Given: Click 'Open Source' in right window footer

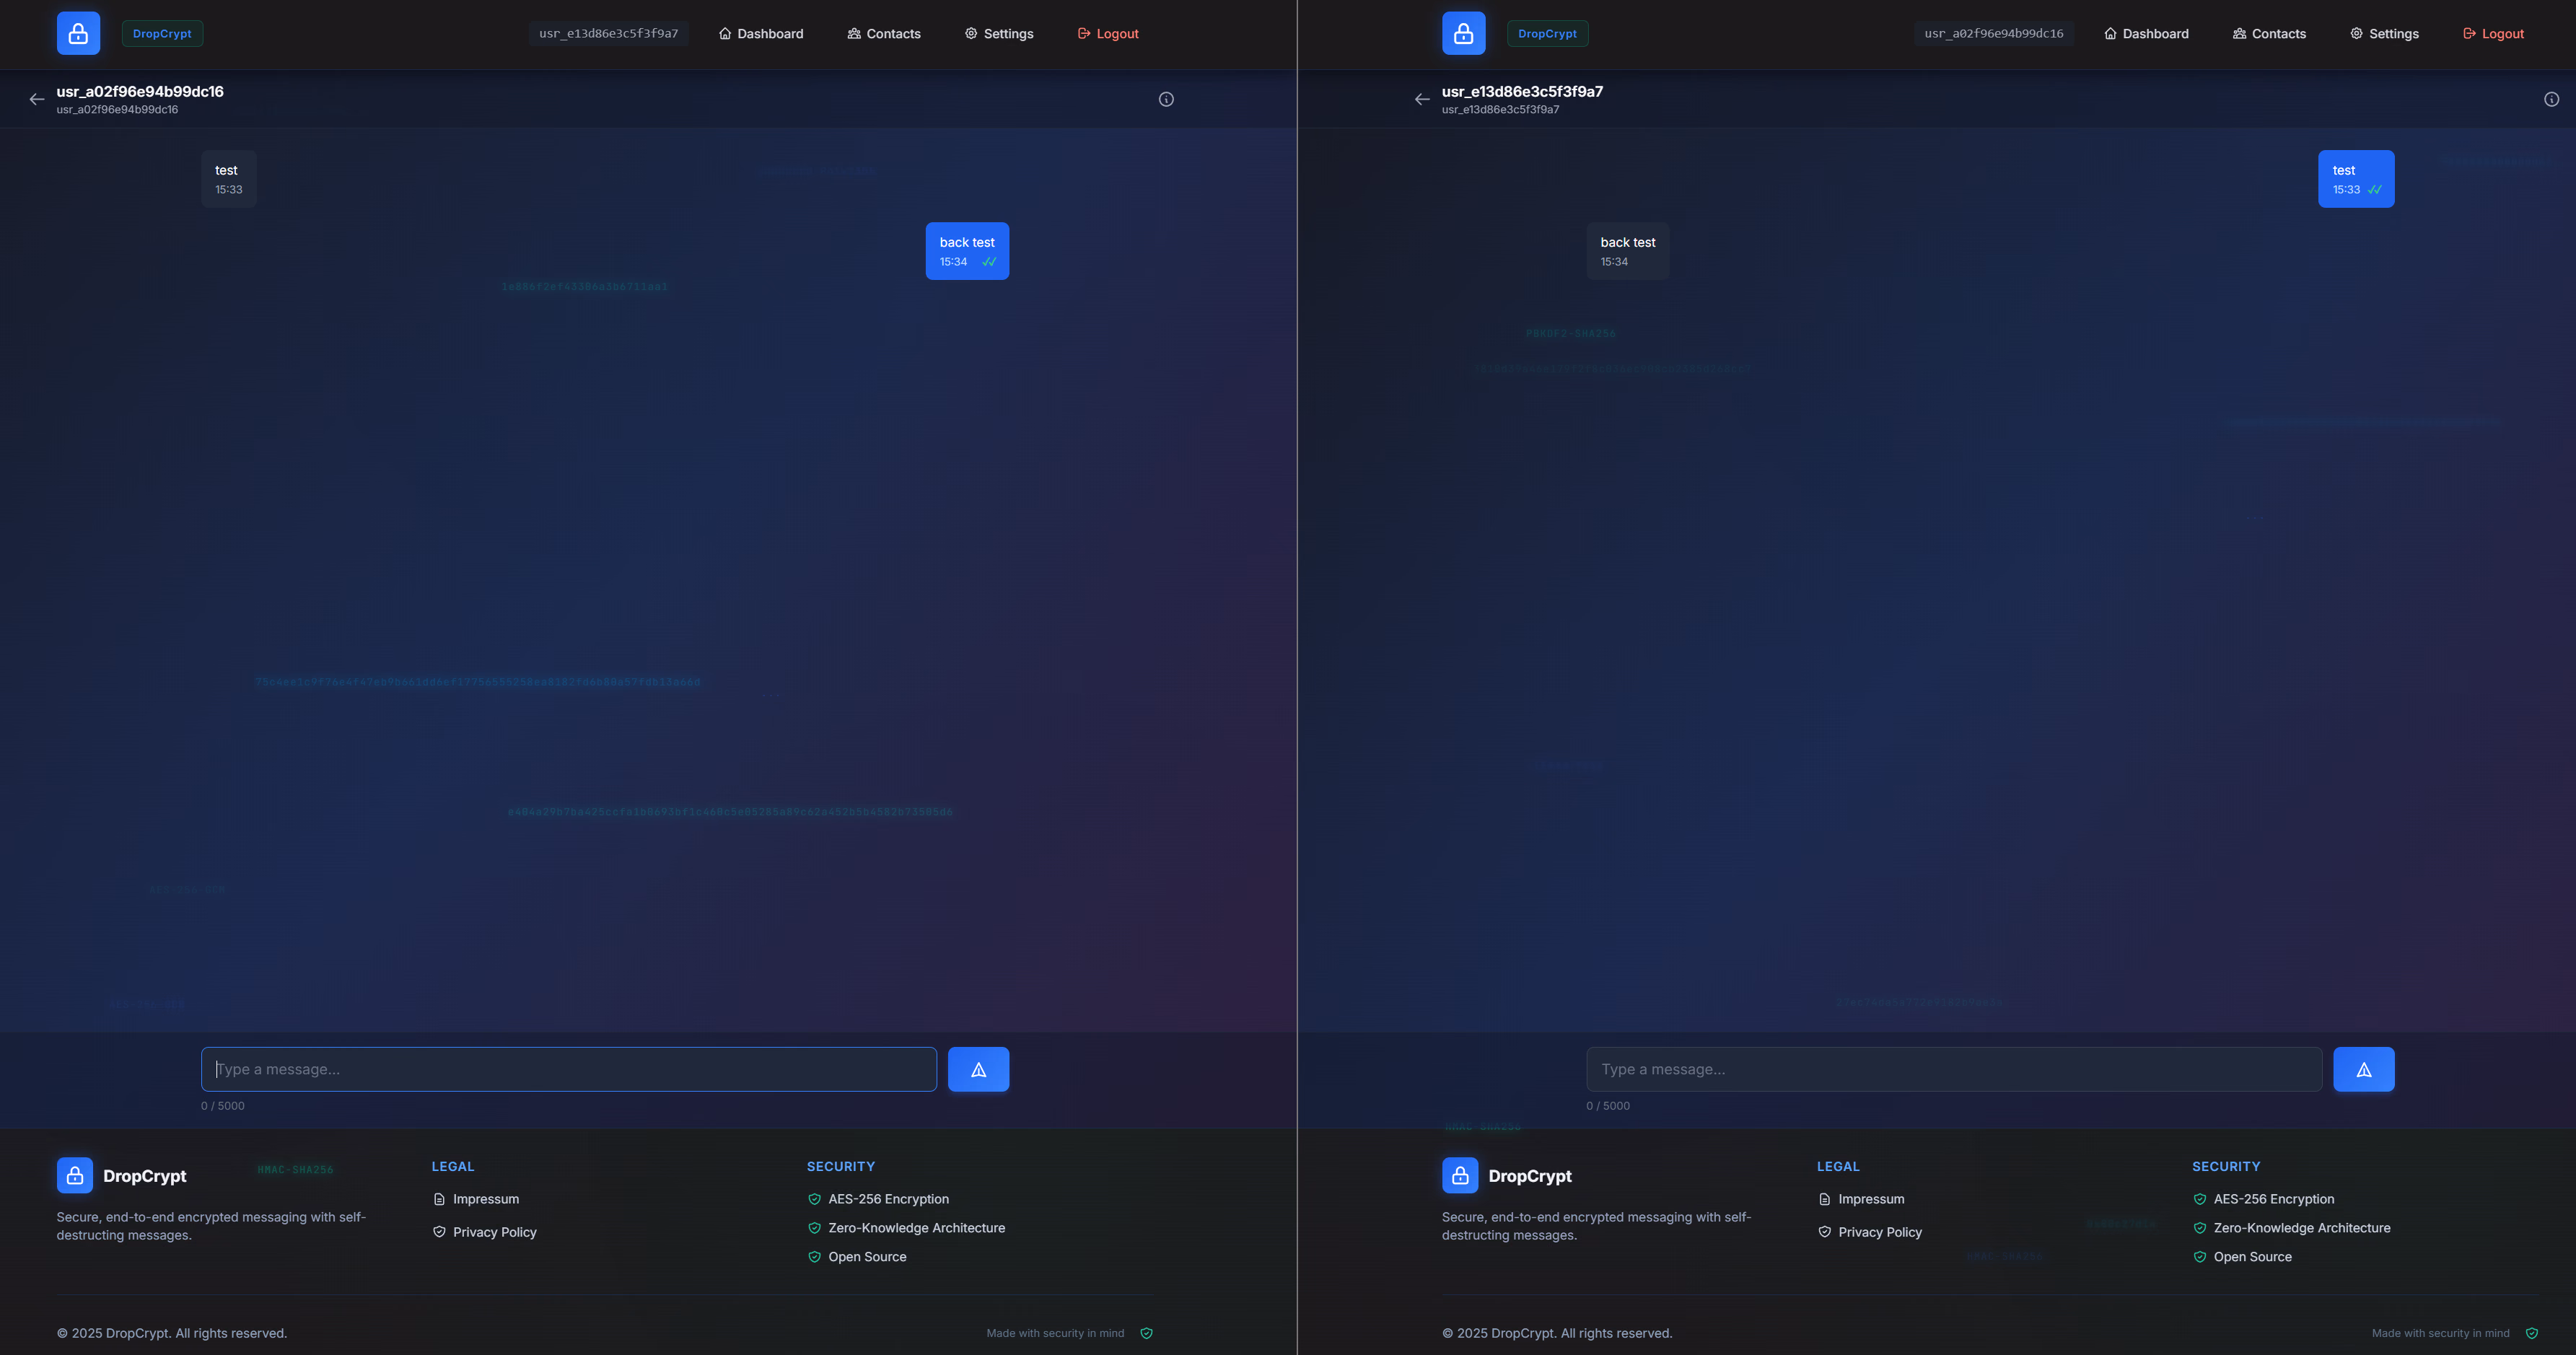Looking at the screenshot, I should pos(2252,1257).
